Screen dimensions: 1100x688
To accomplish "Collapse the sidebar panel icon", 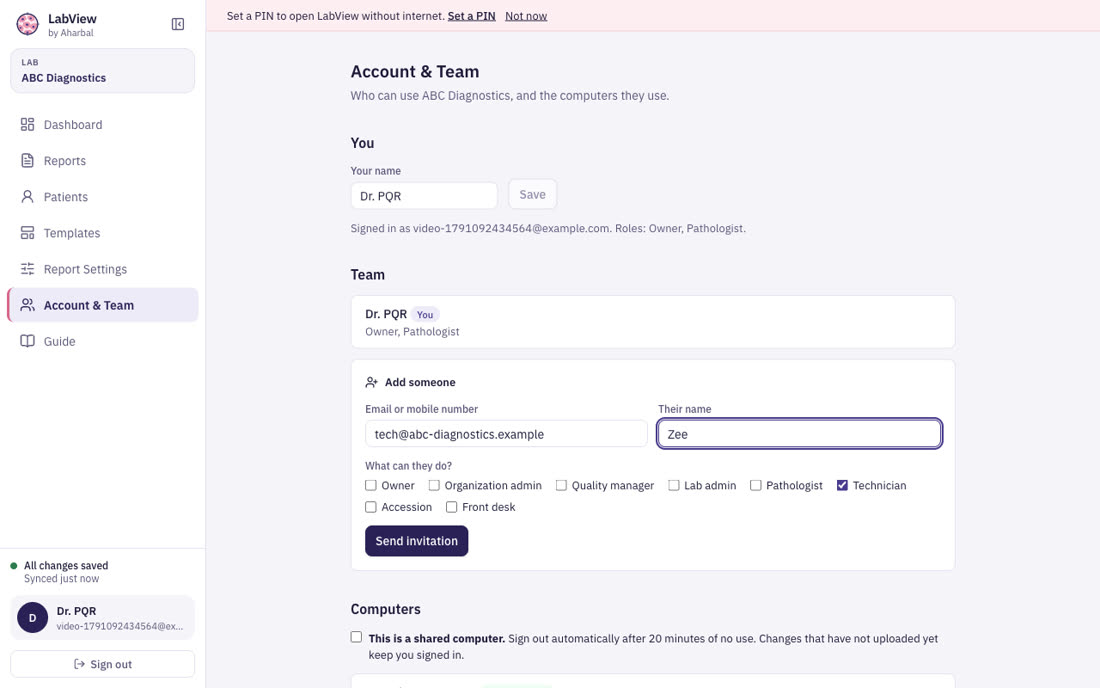I will coord(178,25).
